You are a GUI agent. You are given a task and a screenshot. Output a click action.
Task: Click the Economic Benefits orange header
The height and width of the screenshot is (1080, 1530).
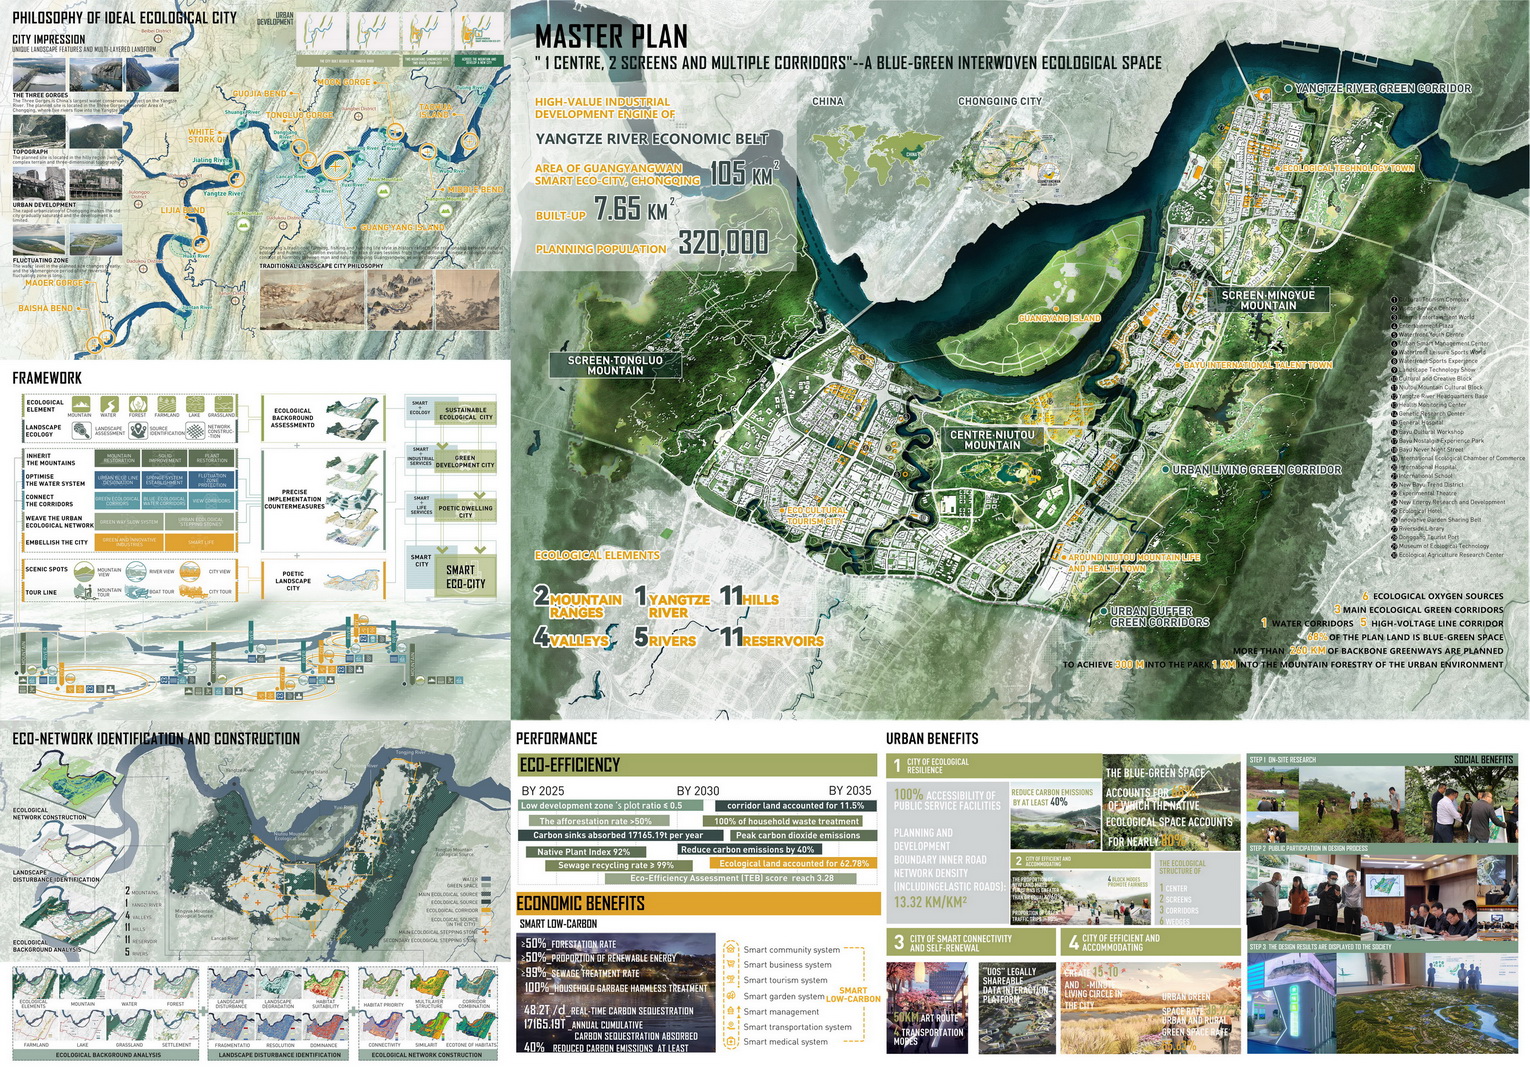(x=697, y=903)
